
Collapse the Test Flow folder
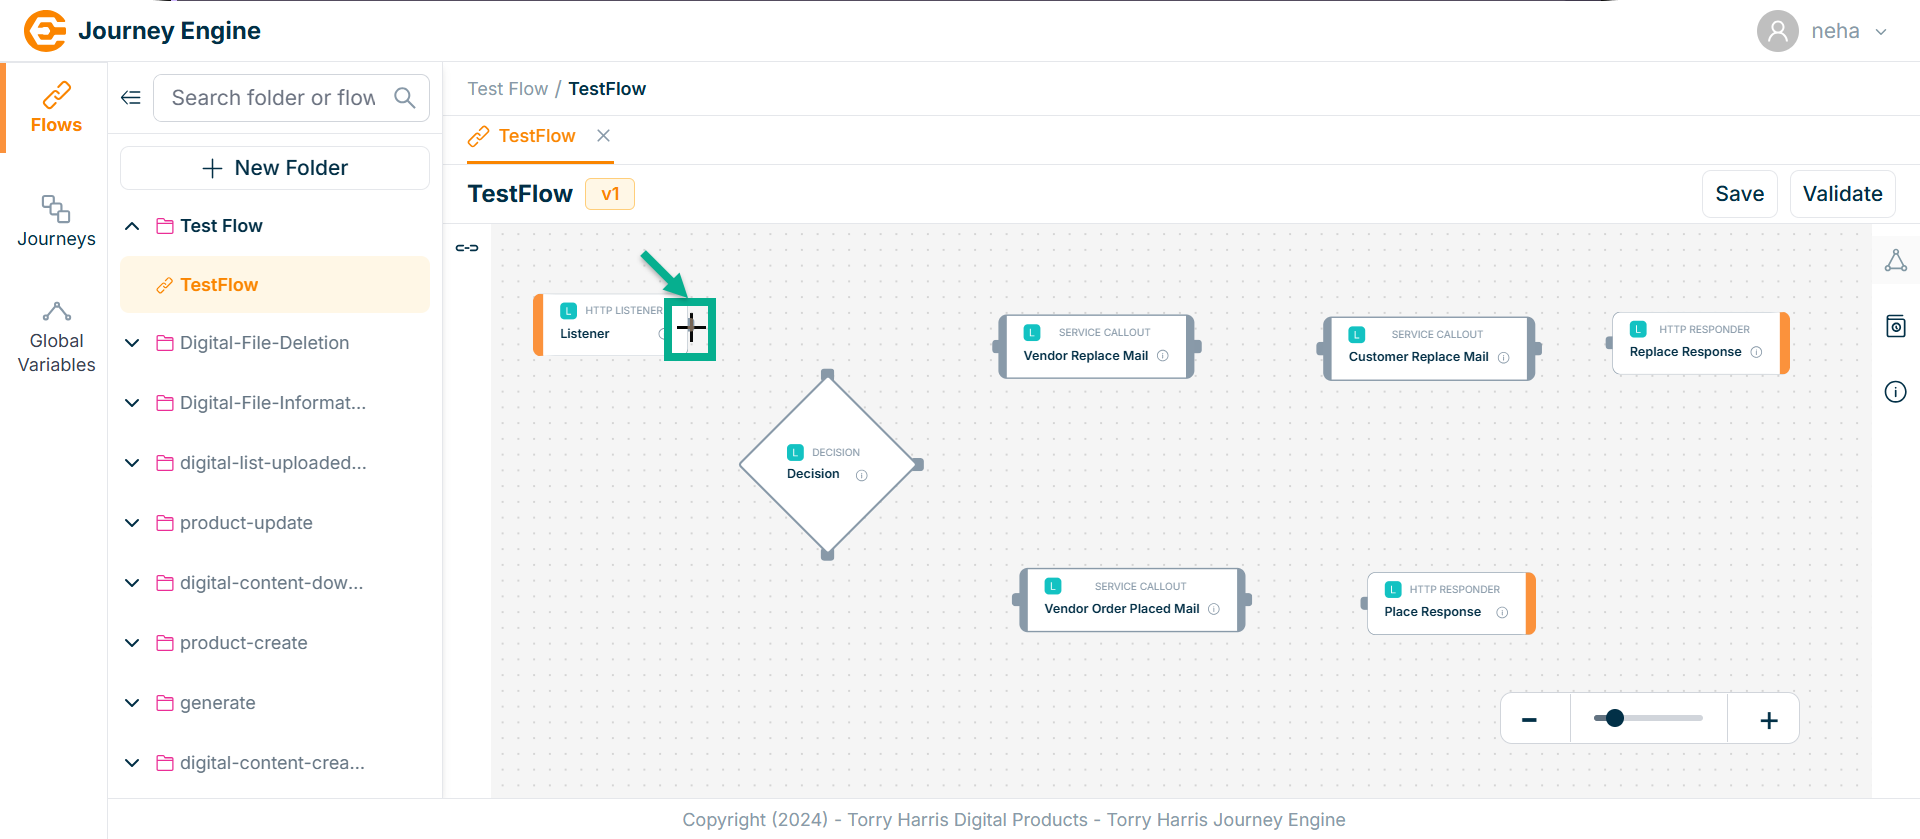[132, 226]
